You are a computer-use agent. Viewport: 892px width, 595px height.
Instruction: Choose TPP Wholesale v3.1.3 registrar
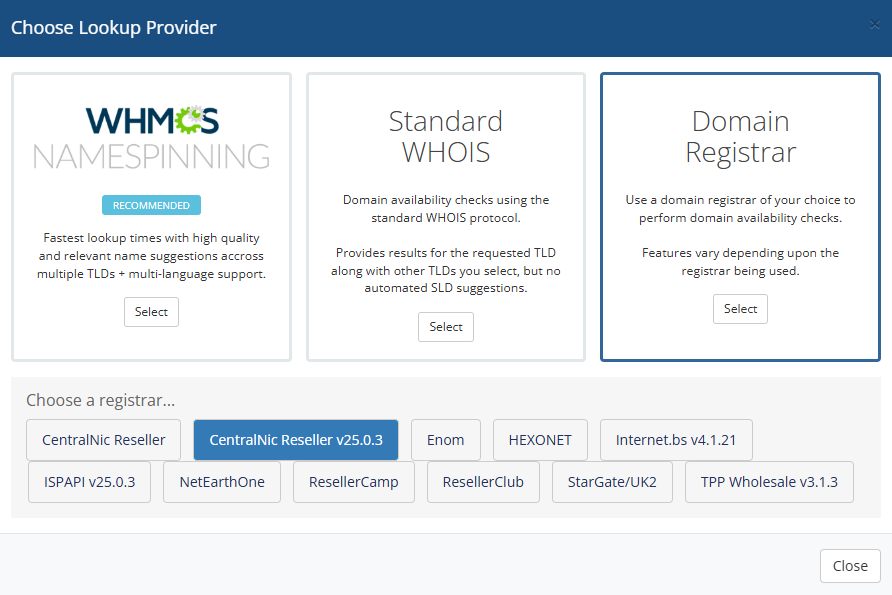click(x=769, y=482)
